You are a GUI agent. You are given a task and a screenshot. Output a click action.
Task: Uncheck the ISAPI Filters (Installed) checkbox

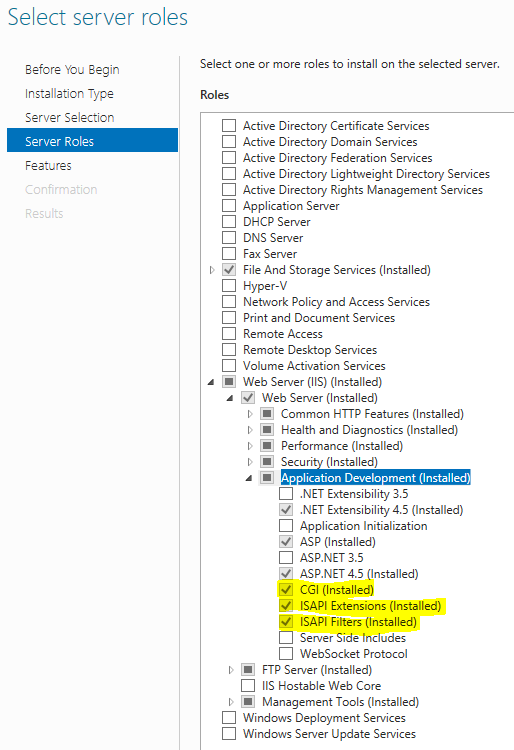[x=286, y=622]
